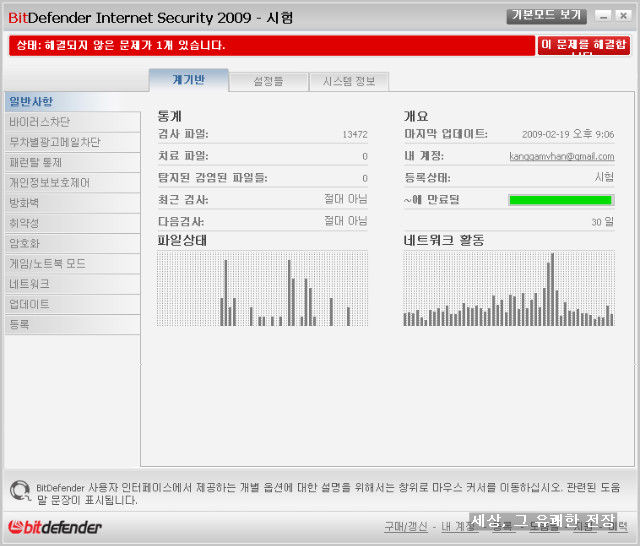Click last update date 2009-02-19 오후 9:06

568,134
